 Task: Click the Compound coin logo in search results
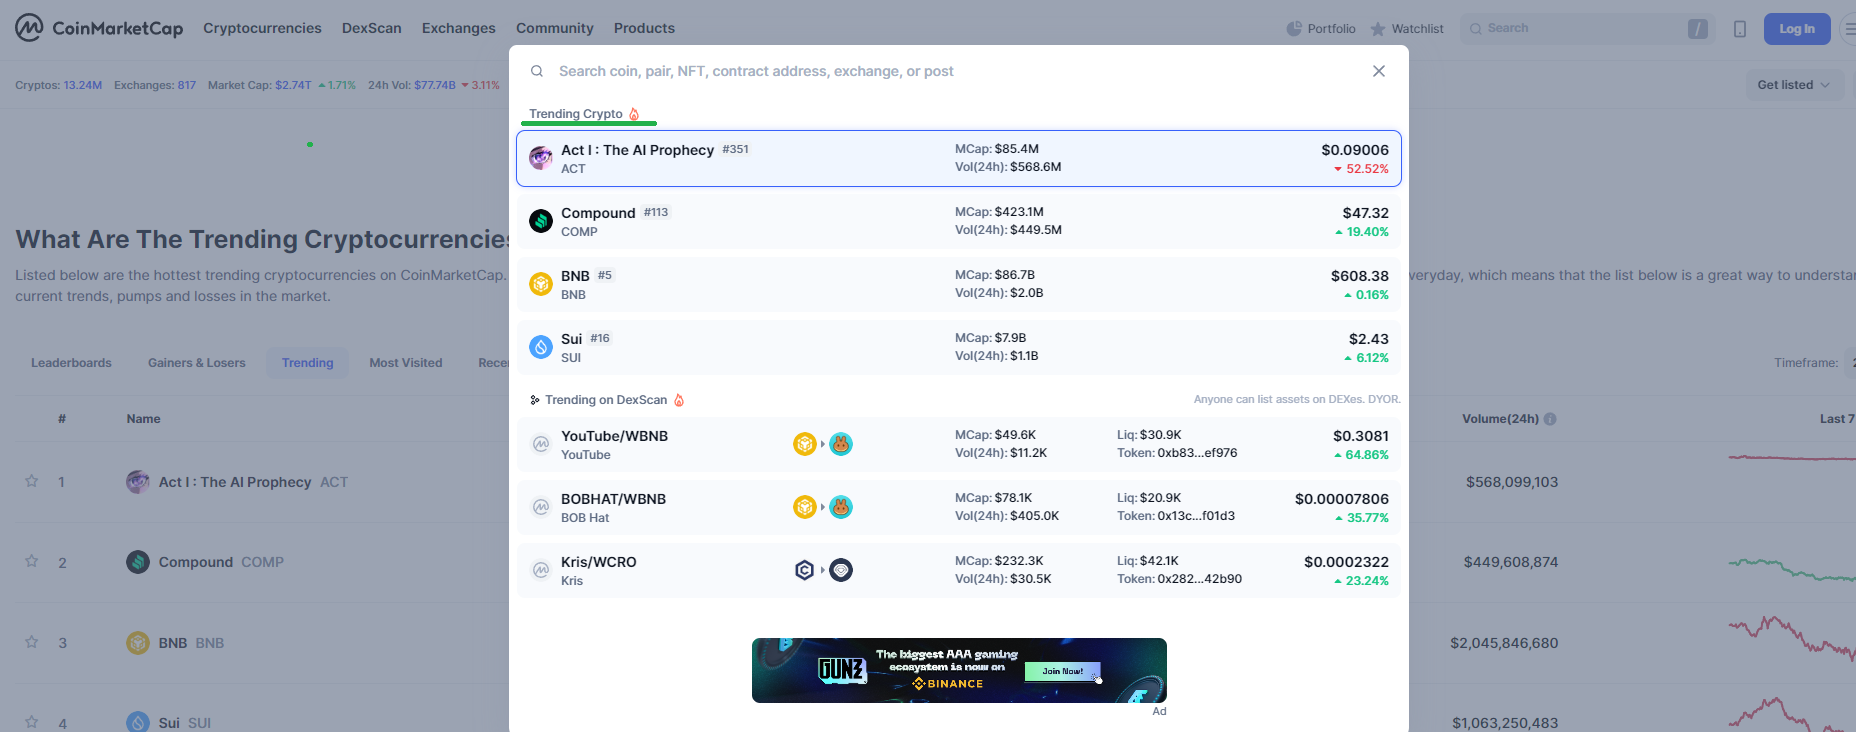(x=541, y=221)
